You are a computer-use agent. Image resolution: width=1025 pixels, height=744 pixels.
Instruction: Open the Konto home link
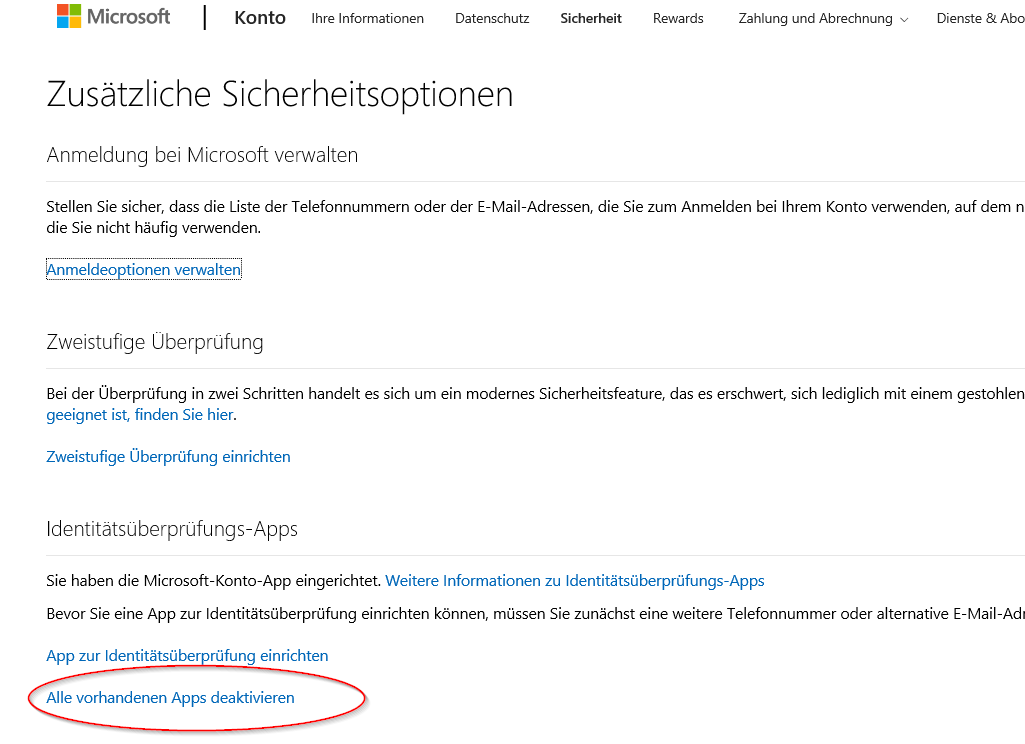click(x=260, y=18)
